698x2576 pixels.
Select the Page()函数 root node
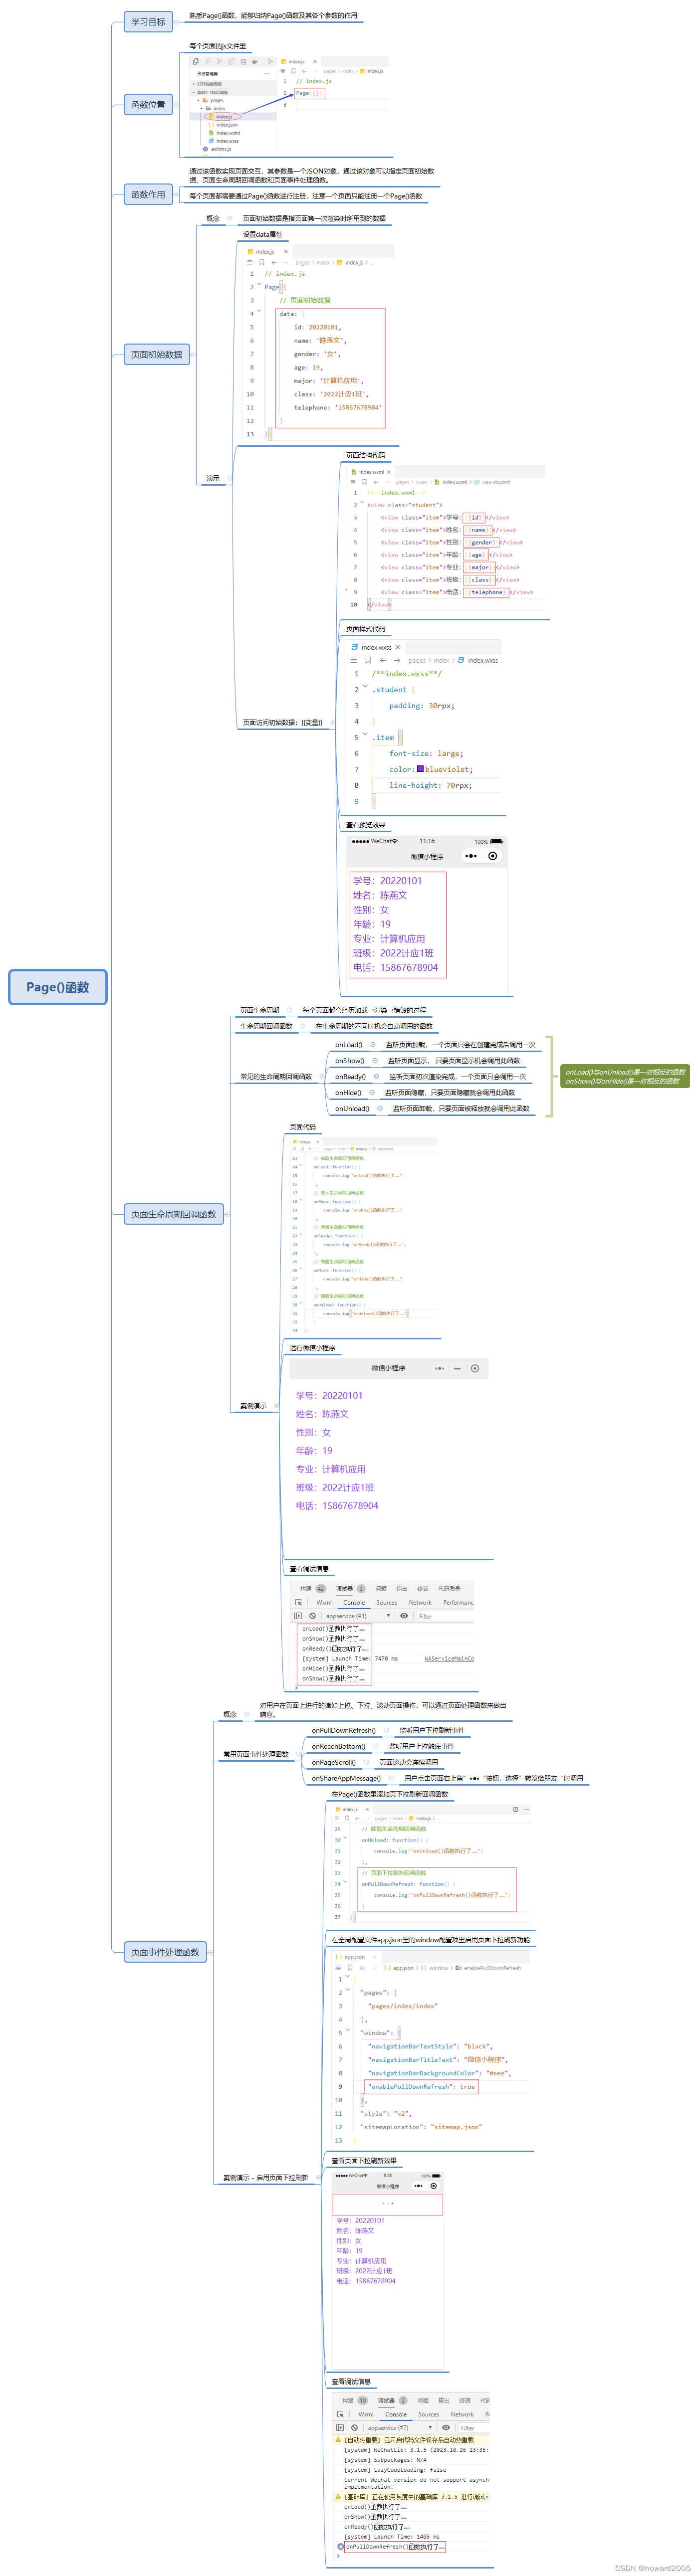[x=58, y=987]
